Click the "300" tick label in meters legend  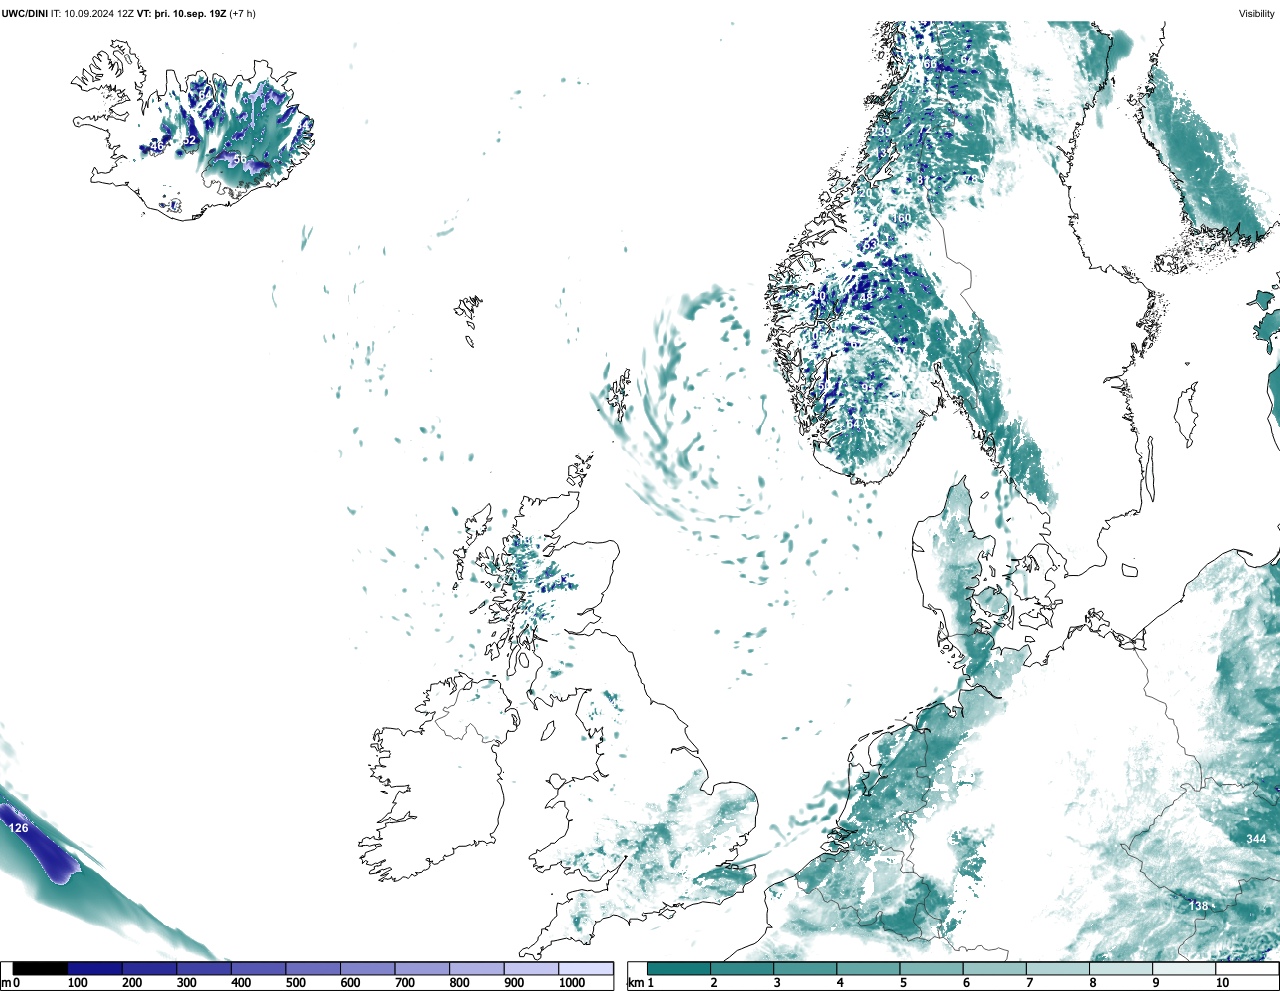pos(186,984)
